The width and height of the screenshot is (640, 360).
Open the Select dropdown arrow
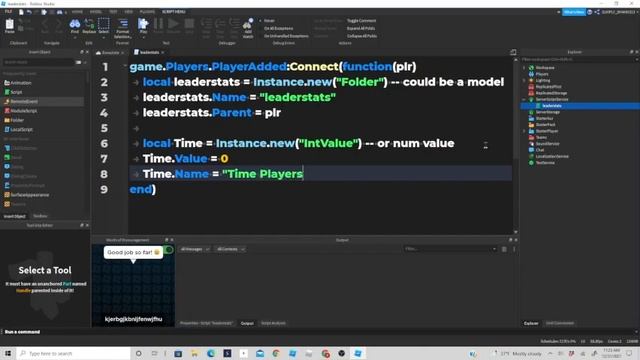pos(104,37)
